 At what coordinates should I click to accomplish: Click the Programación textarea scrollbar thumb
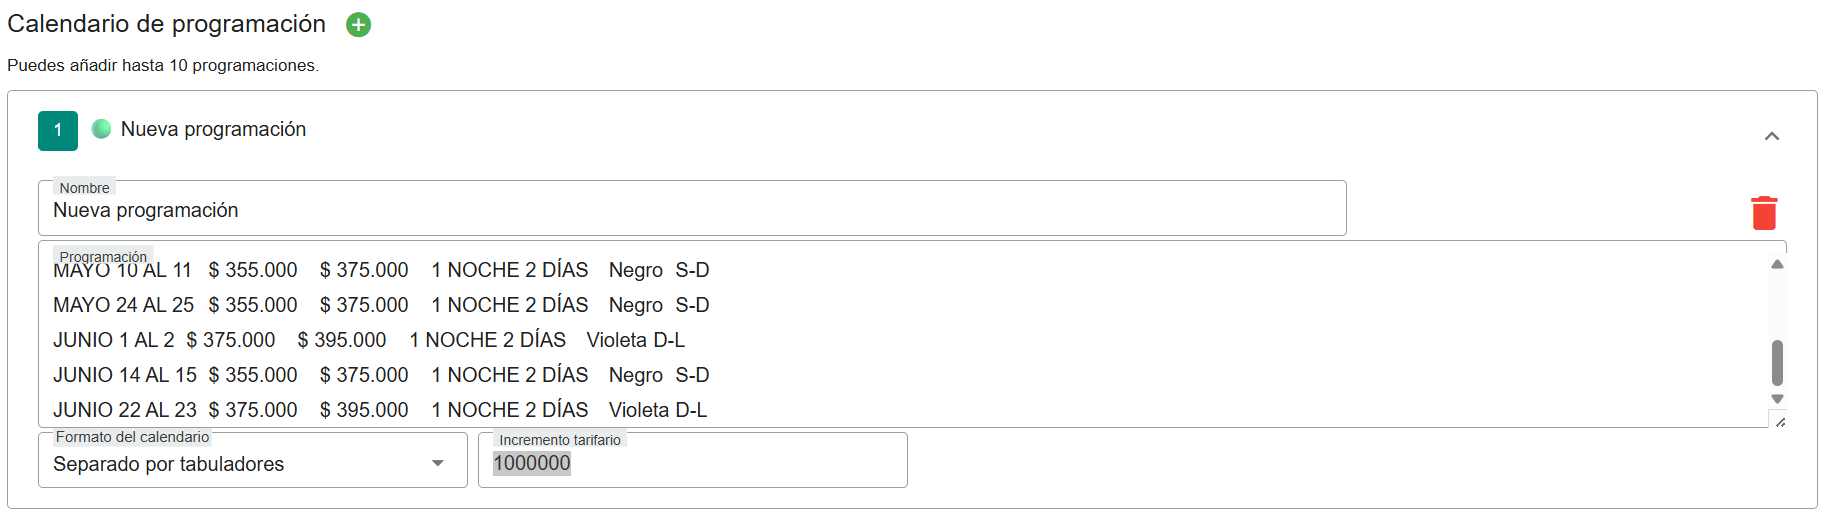[1777, 362]
